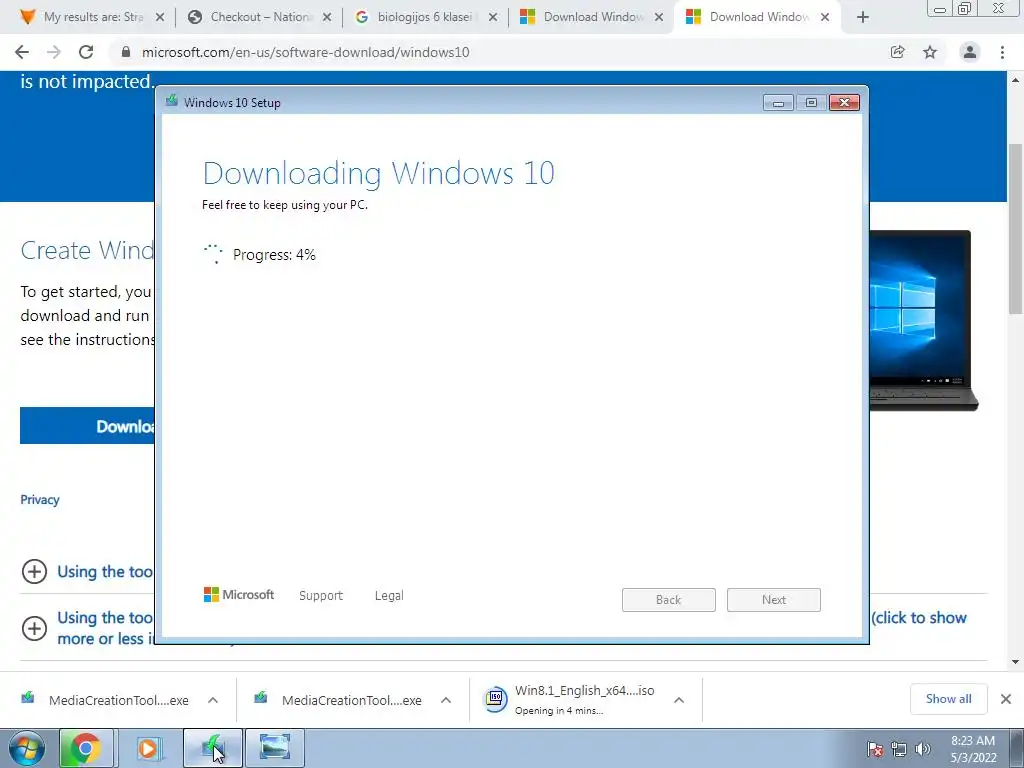Open the Windows Start menu orb

26,748
